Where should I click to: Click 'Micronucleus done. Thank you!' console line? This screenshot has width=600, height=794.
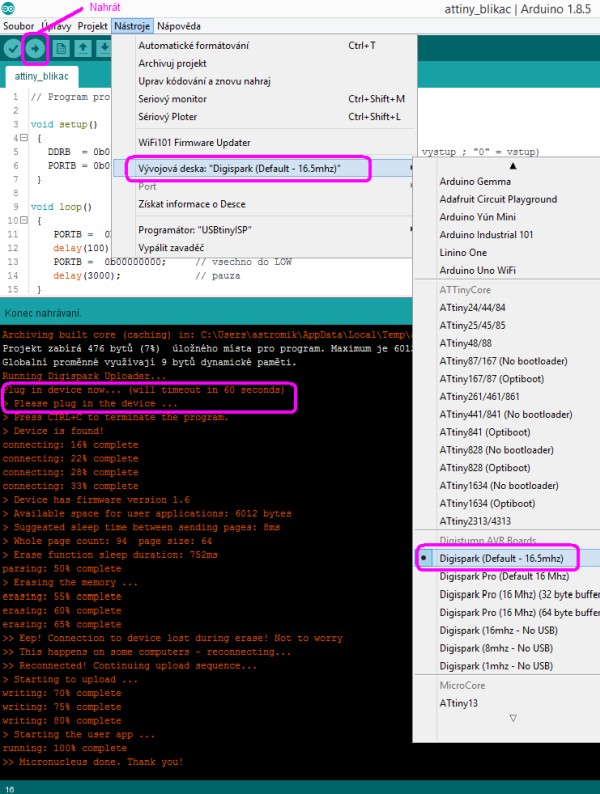[x=93, y=762]
